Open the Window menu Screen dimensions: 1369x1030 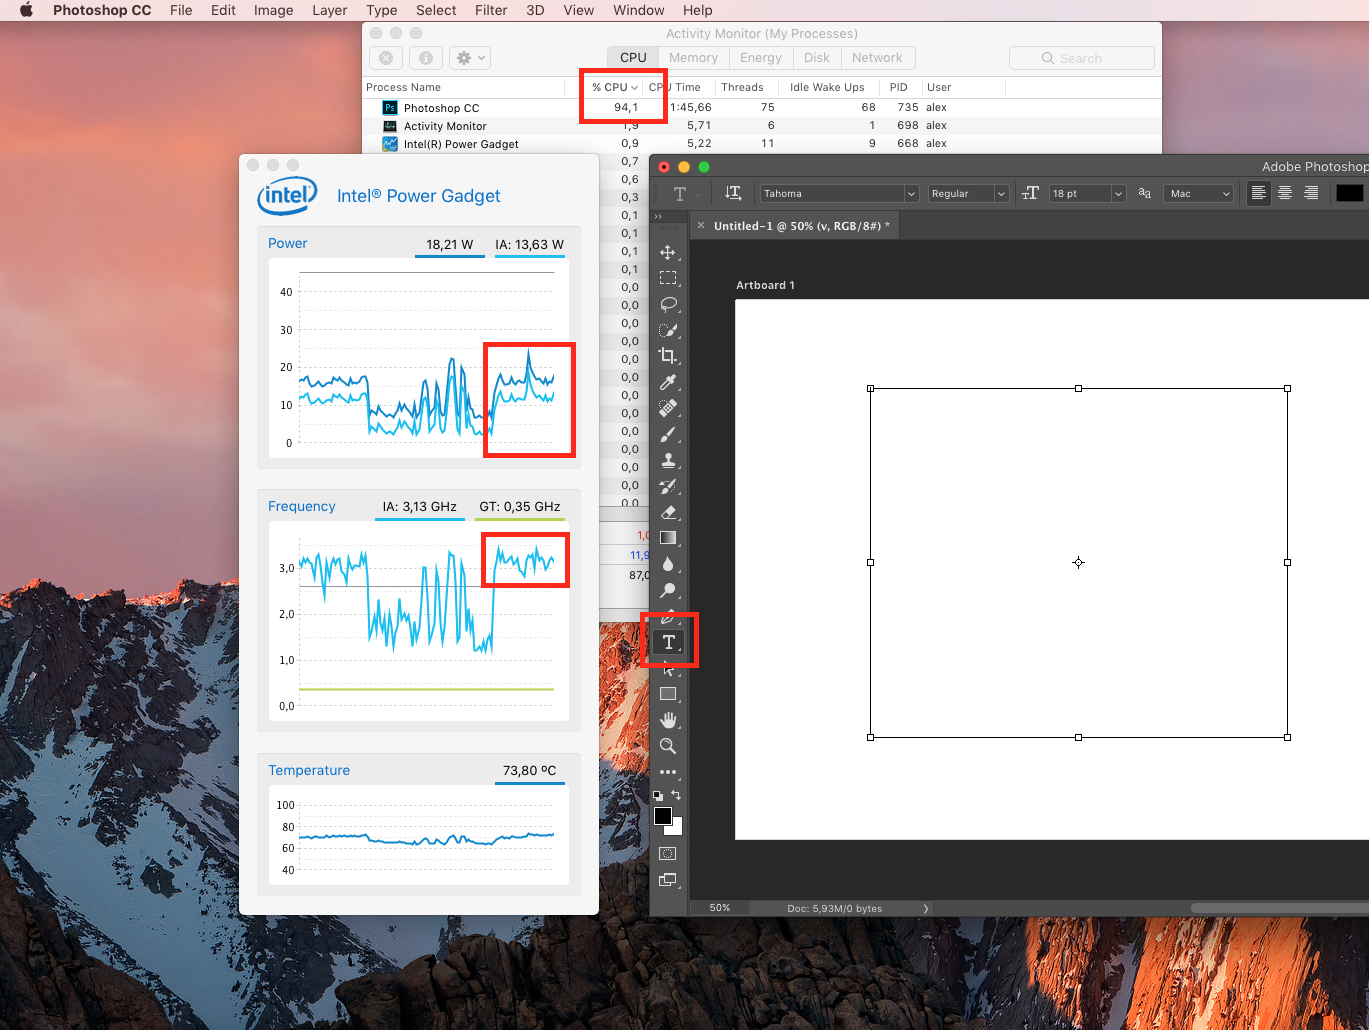638,10
